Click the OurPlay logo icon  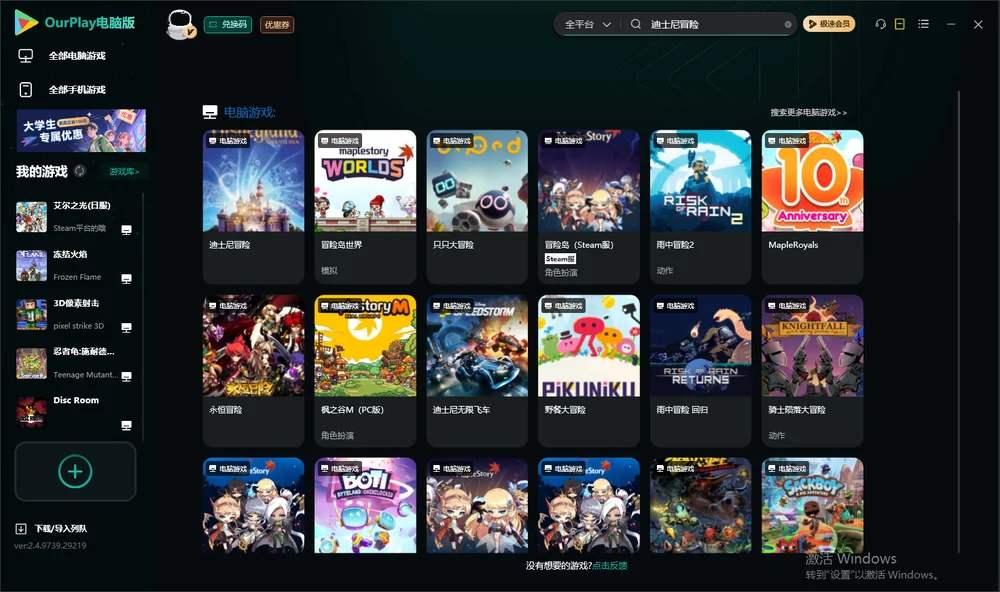pyautogui.click(x=26, y=23)
